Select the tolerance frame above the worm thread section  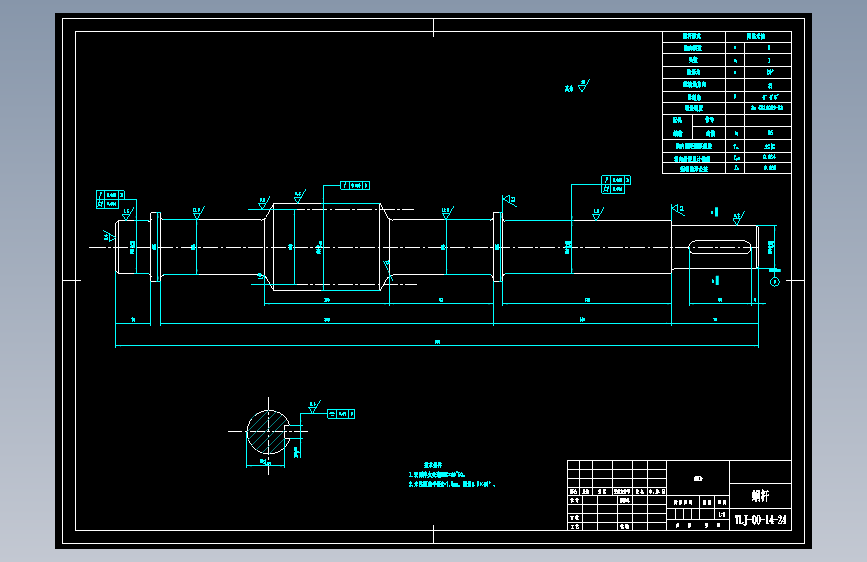(x=354, y=185)
